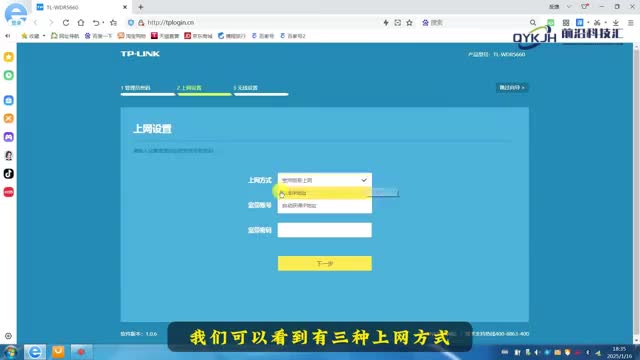Open the title bar chevron dropdown
The height and width of the screenshot is (360, 640).
569,7
